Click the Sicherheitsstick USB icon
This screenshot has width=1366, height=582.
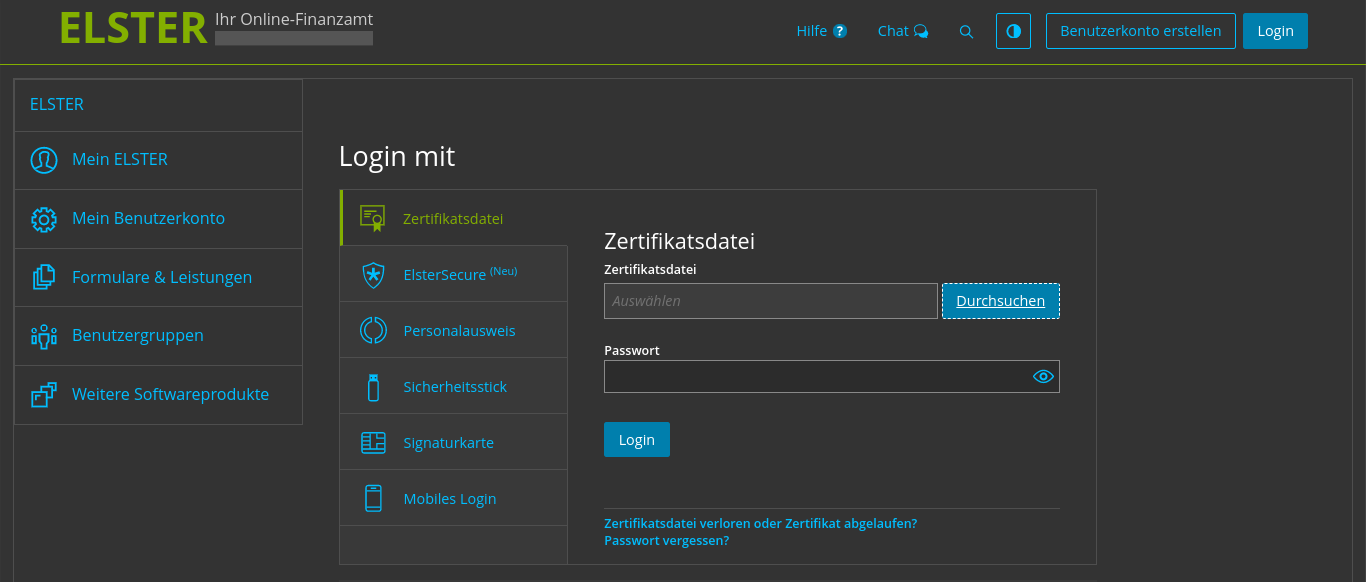point(373,387)
